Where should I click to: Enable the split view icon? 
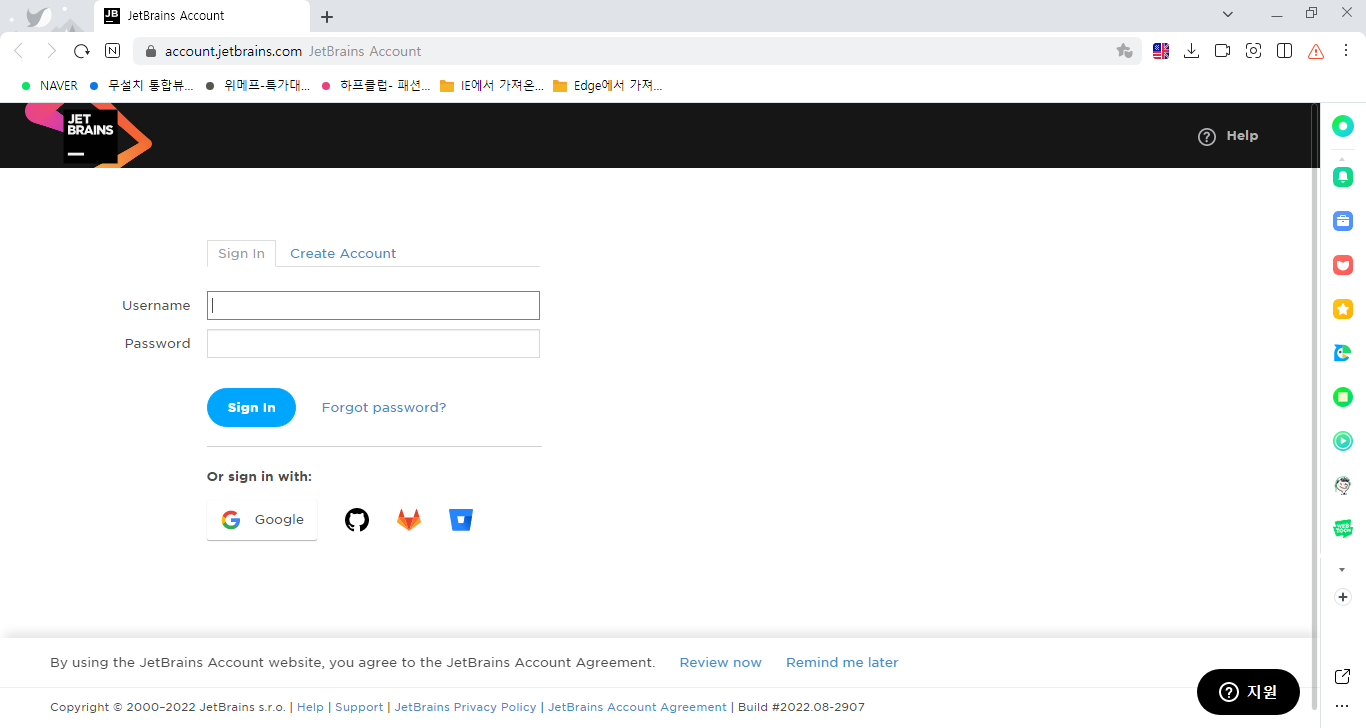[1285, 51]
